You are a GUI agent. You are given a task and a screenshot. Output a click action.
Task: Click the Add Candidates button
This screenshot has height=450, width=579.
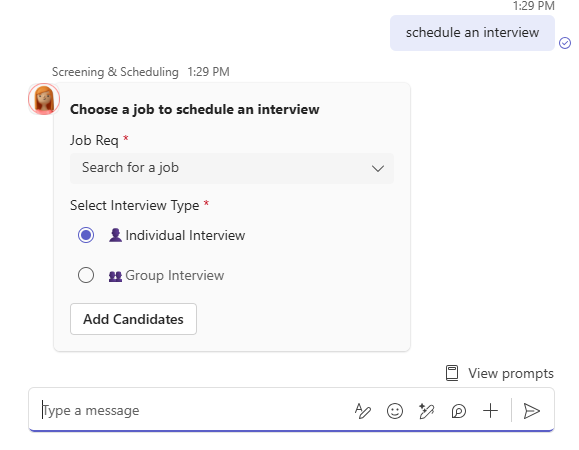[x=133, y=319]
